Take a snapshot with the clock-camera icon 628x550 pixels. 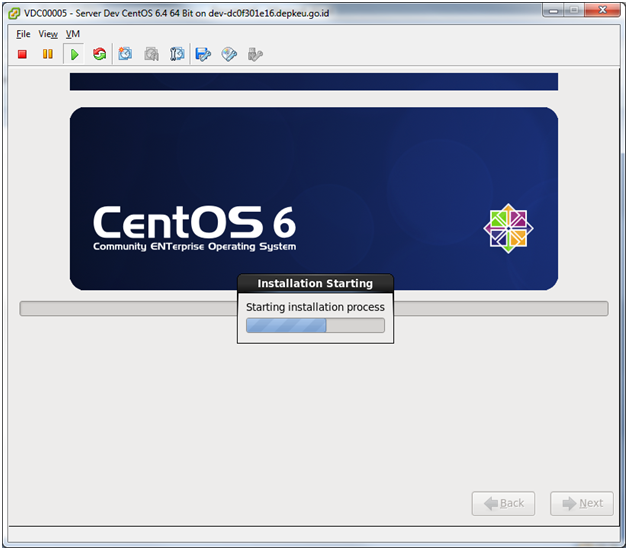click(125, 54)
